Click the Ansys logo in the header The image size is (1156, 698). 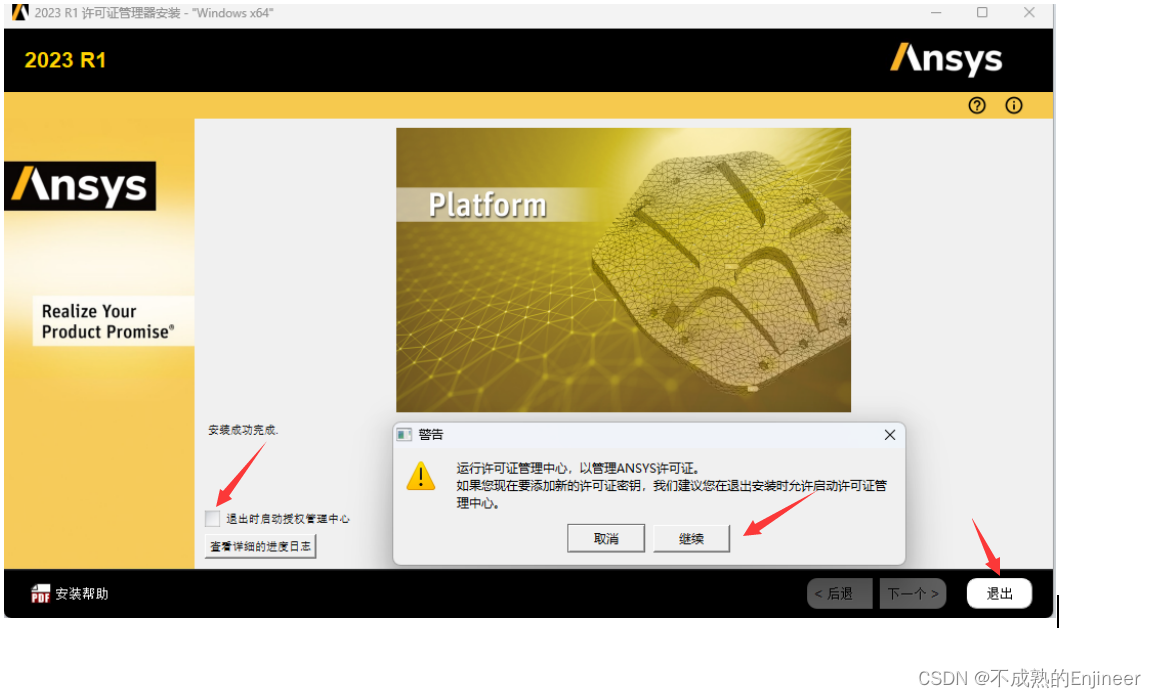tap(946, 59)
